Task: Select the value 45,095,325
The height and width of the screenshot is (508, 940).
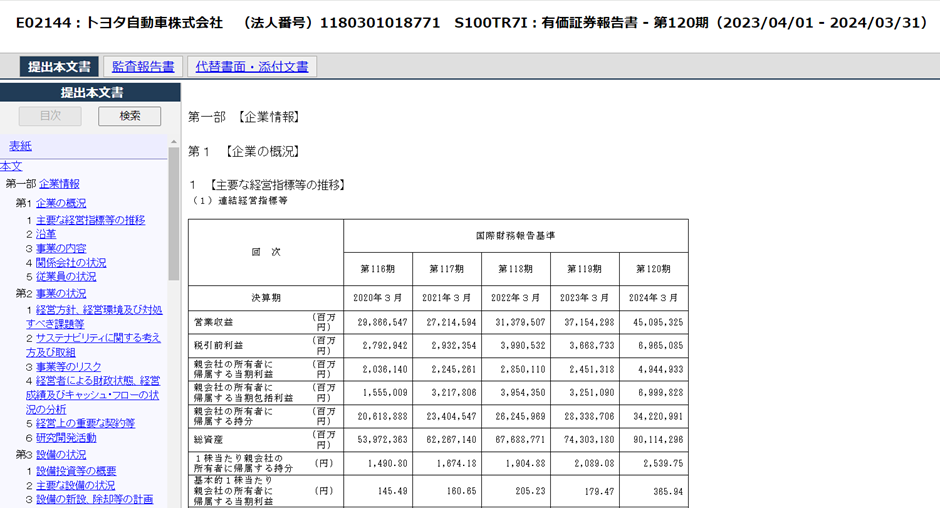Action: coord(658,322)
